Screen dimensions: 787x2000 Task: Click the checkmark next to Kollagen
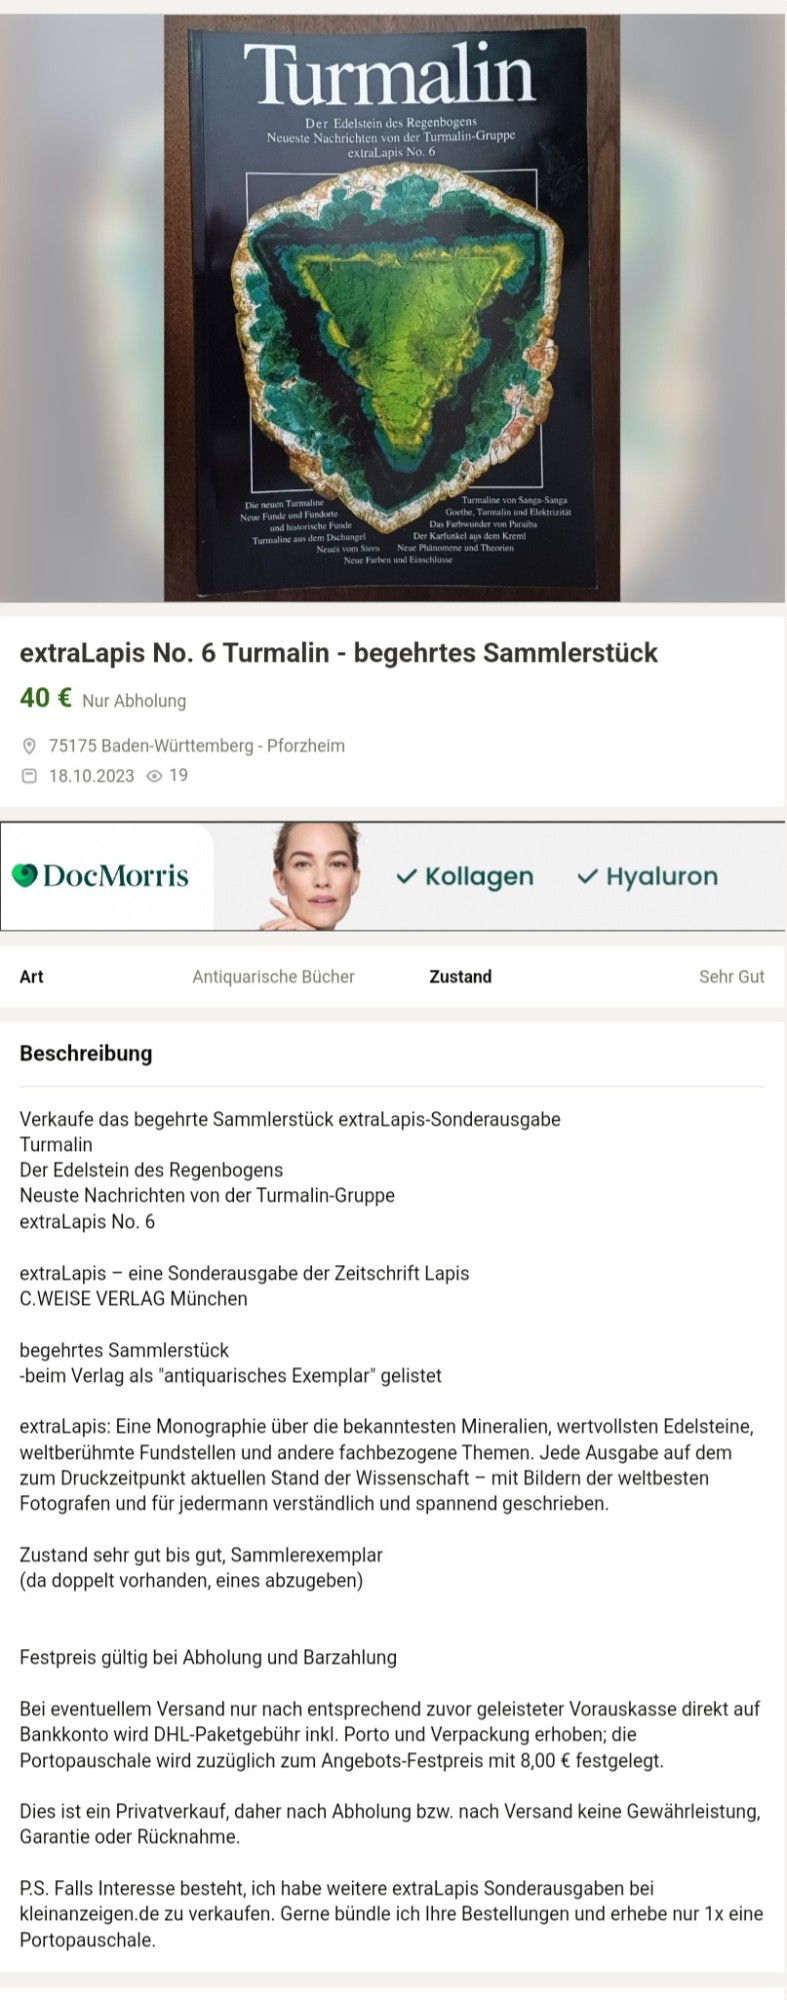click(406, 877)
